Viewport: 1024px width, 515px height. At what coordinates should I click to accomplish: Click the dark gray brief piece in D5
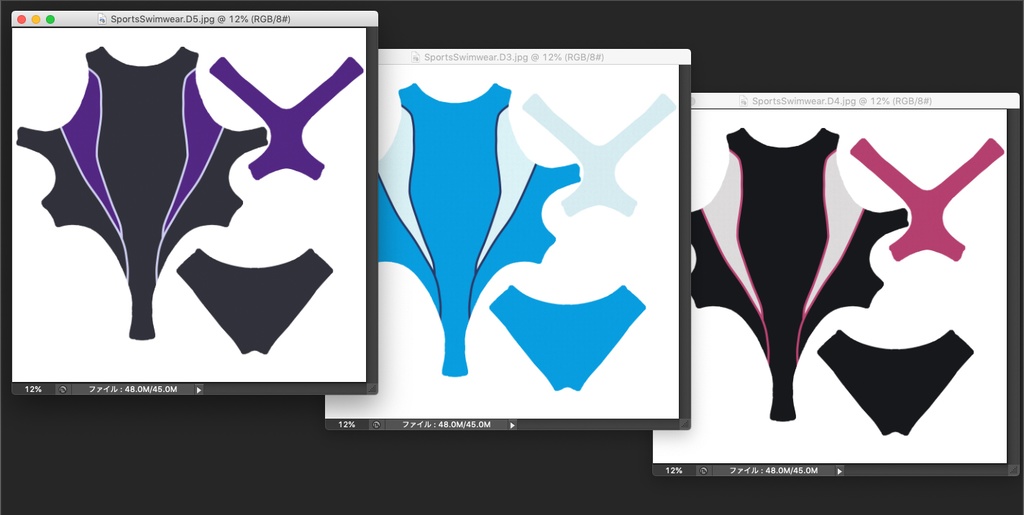[x=255, y=302]
